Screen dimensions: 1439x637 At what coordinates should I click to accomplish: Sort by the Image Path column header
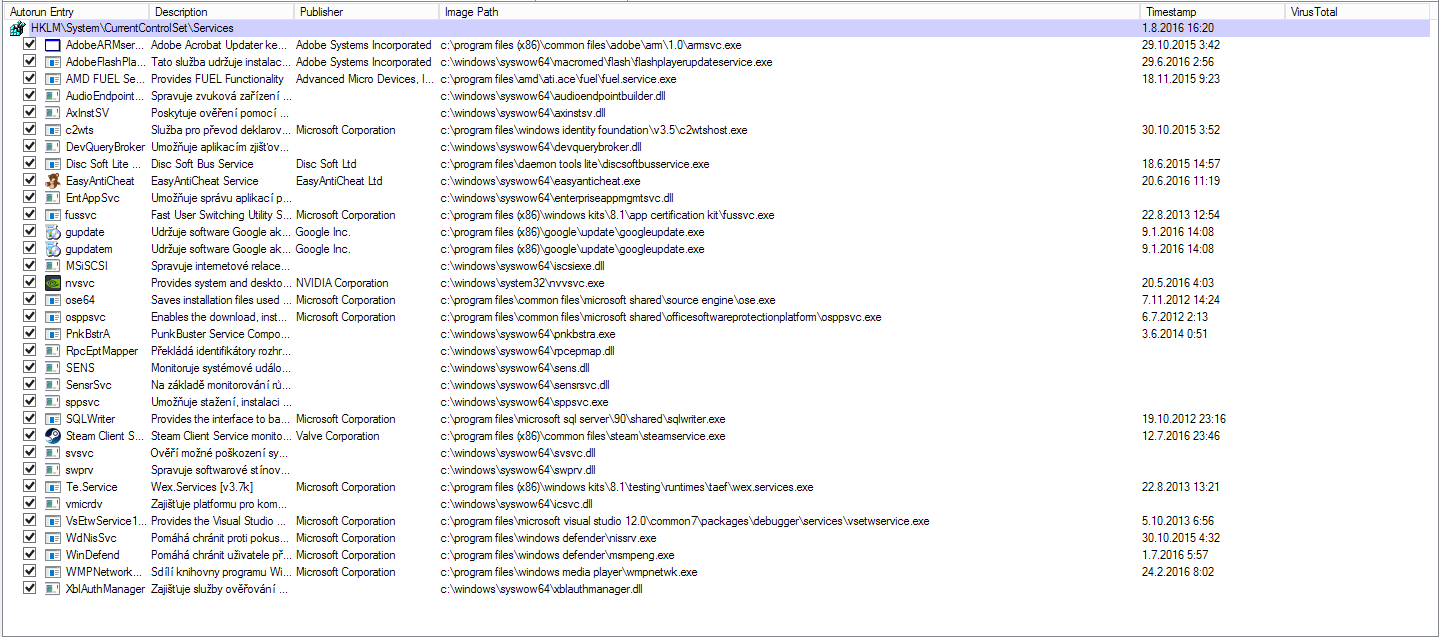[790, 12]
